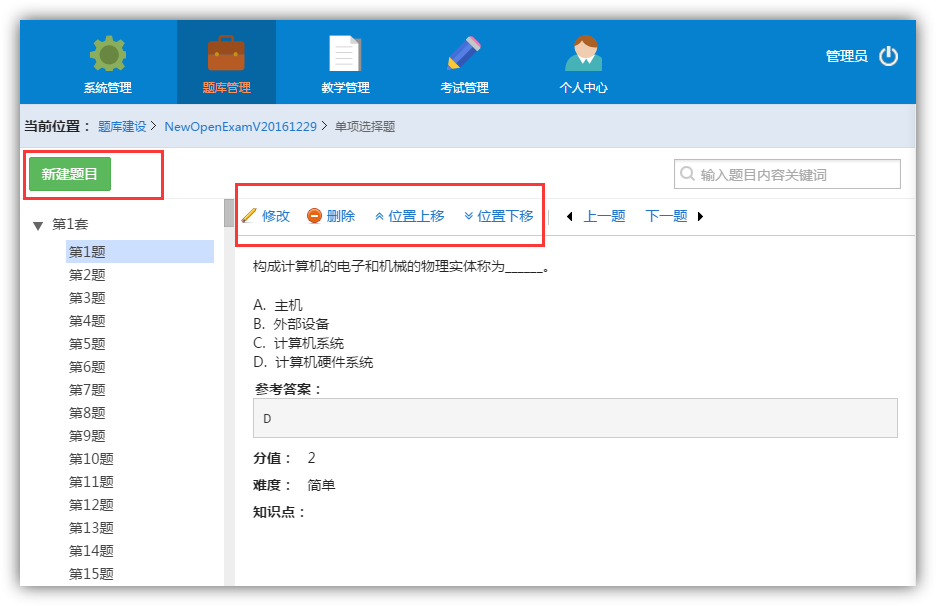The width and height of the screenshot is (936, 606).
Task: Select 第10题 in the list
Action: (x=91, y=459)
